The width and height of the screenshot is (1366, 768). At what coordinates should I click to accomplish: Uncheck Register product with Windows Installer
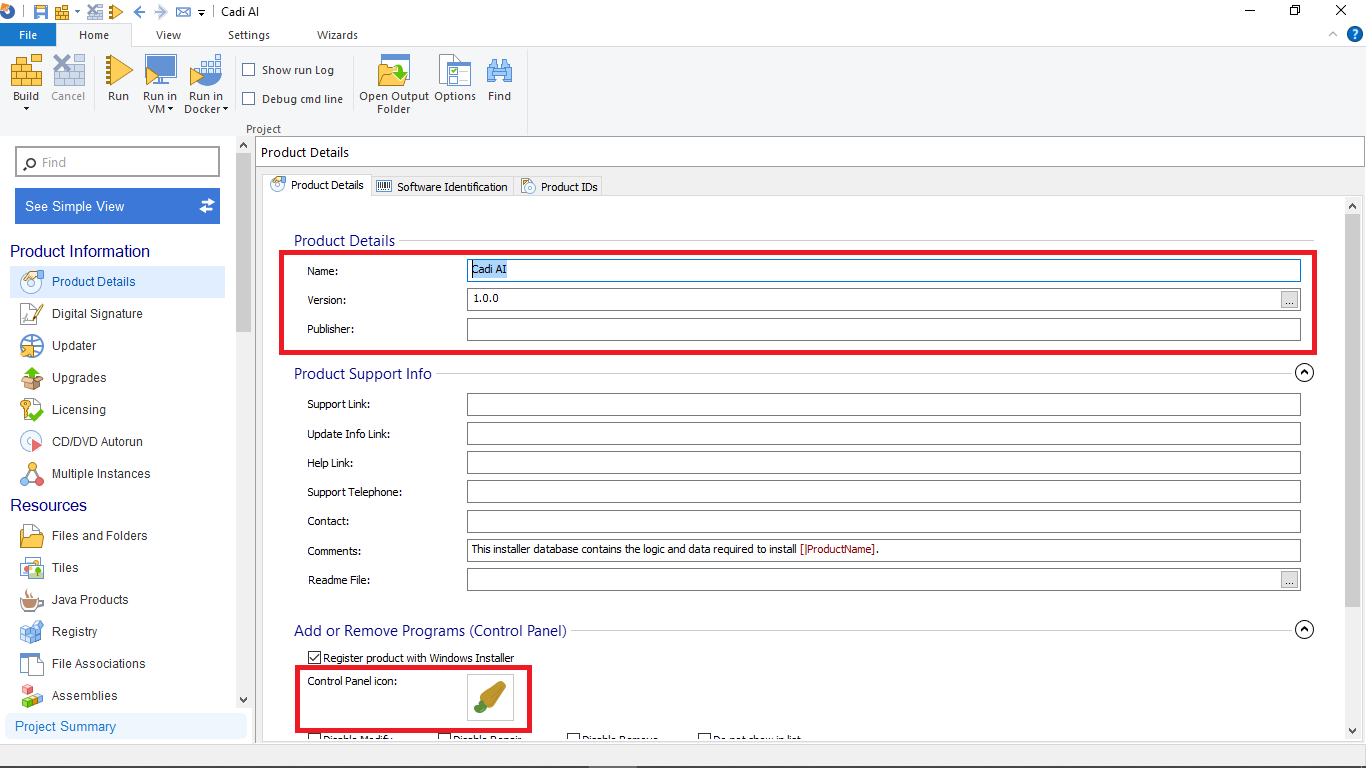tap(315, 658)
